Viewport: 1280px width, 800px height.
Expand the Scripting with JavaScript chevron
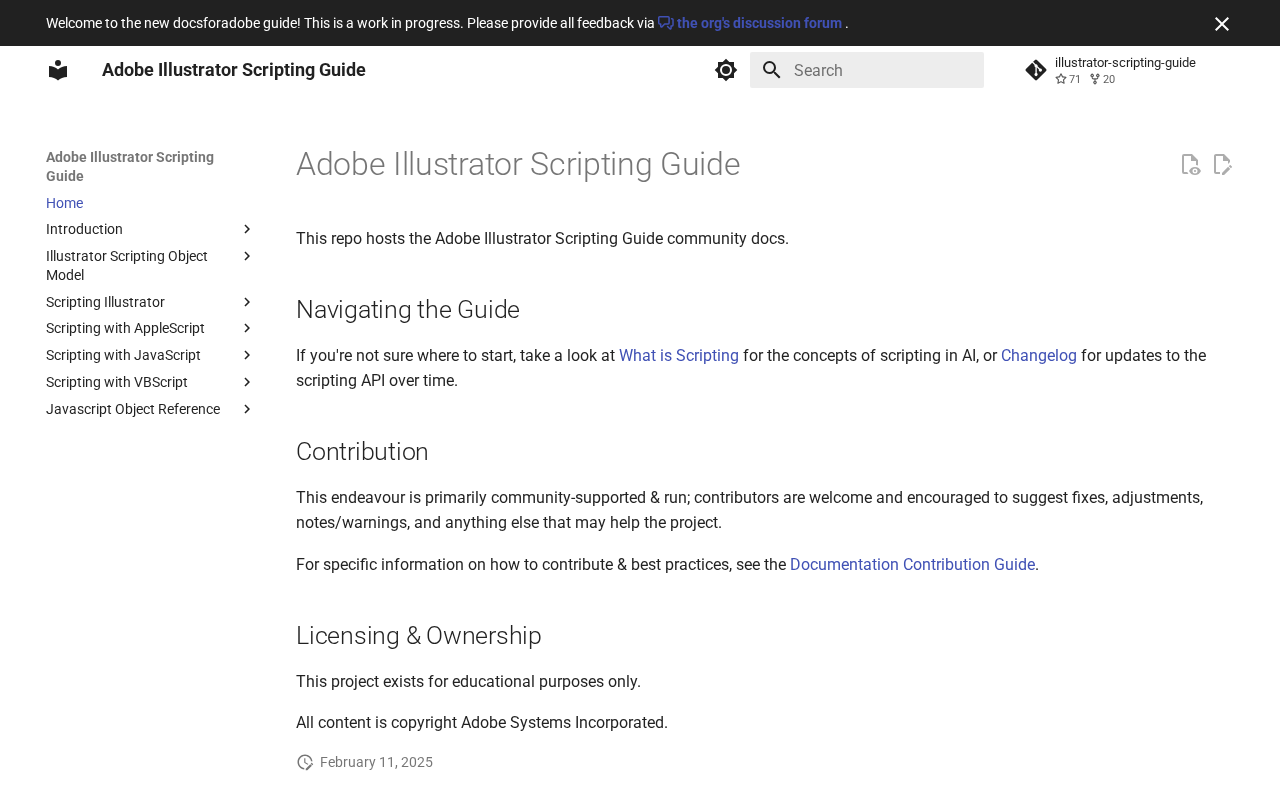247,355
